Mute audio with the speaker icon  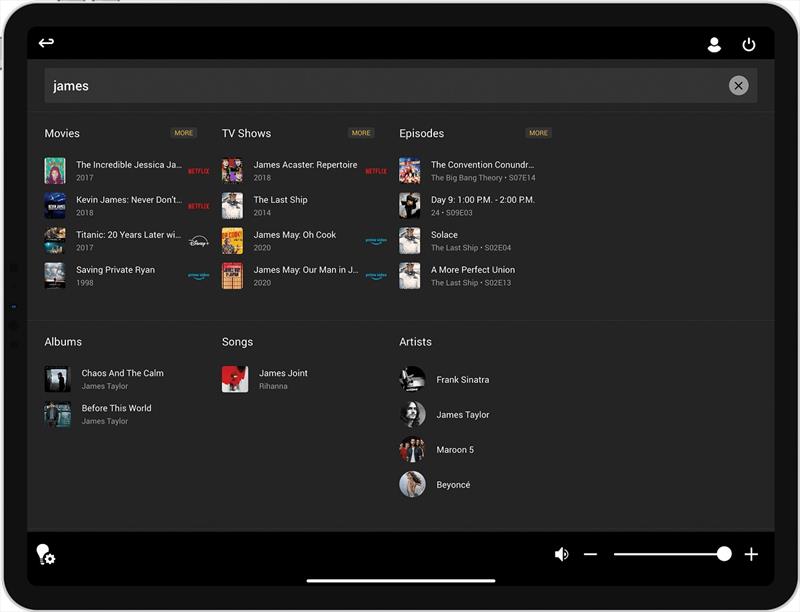pos(562,554)
